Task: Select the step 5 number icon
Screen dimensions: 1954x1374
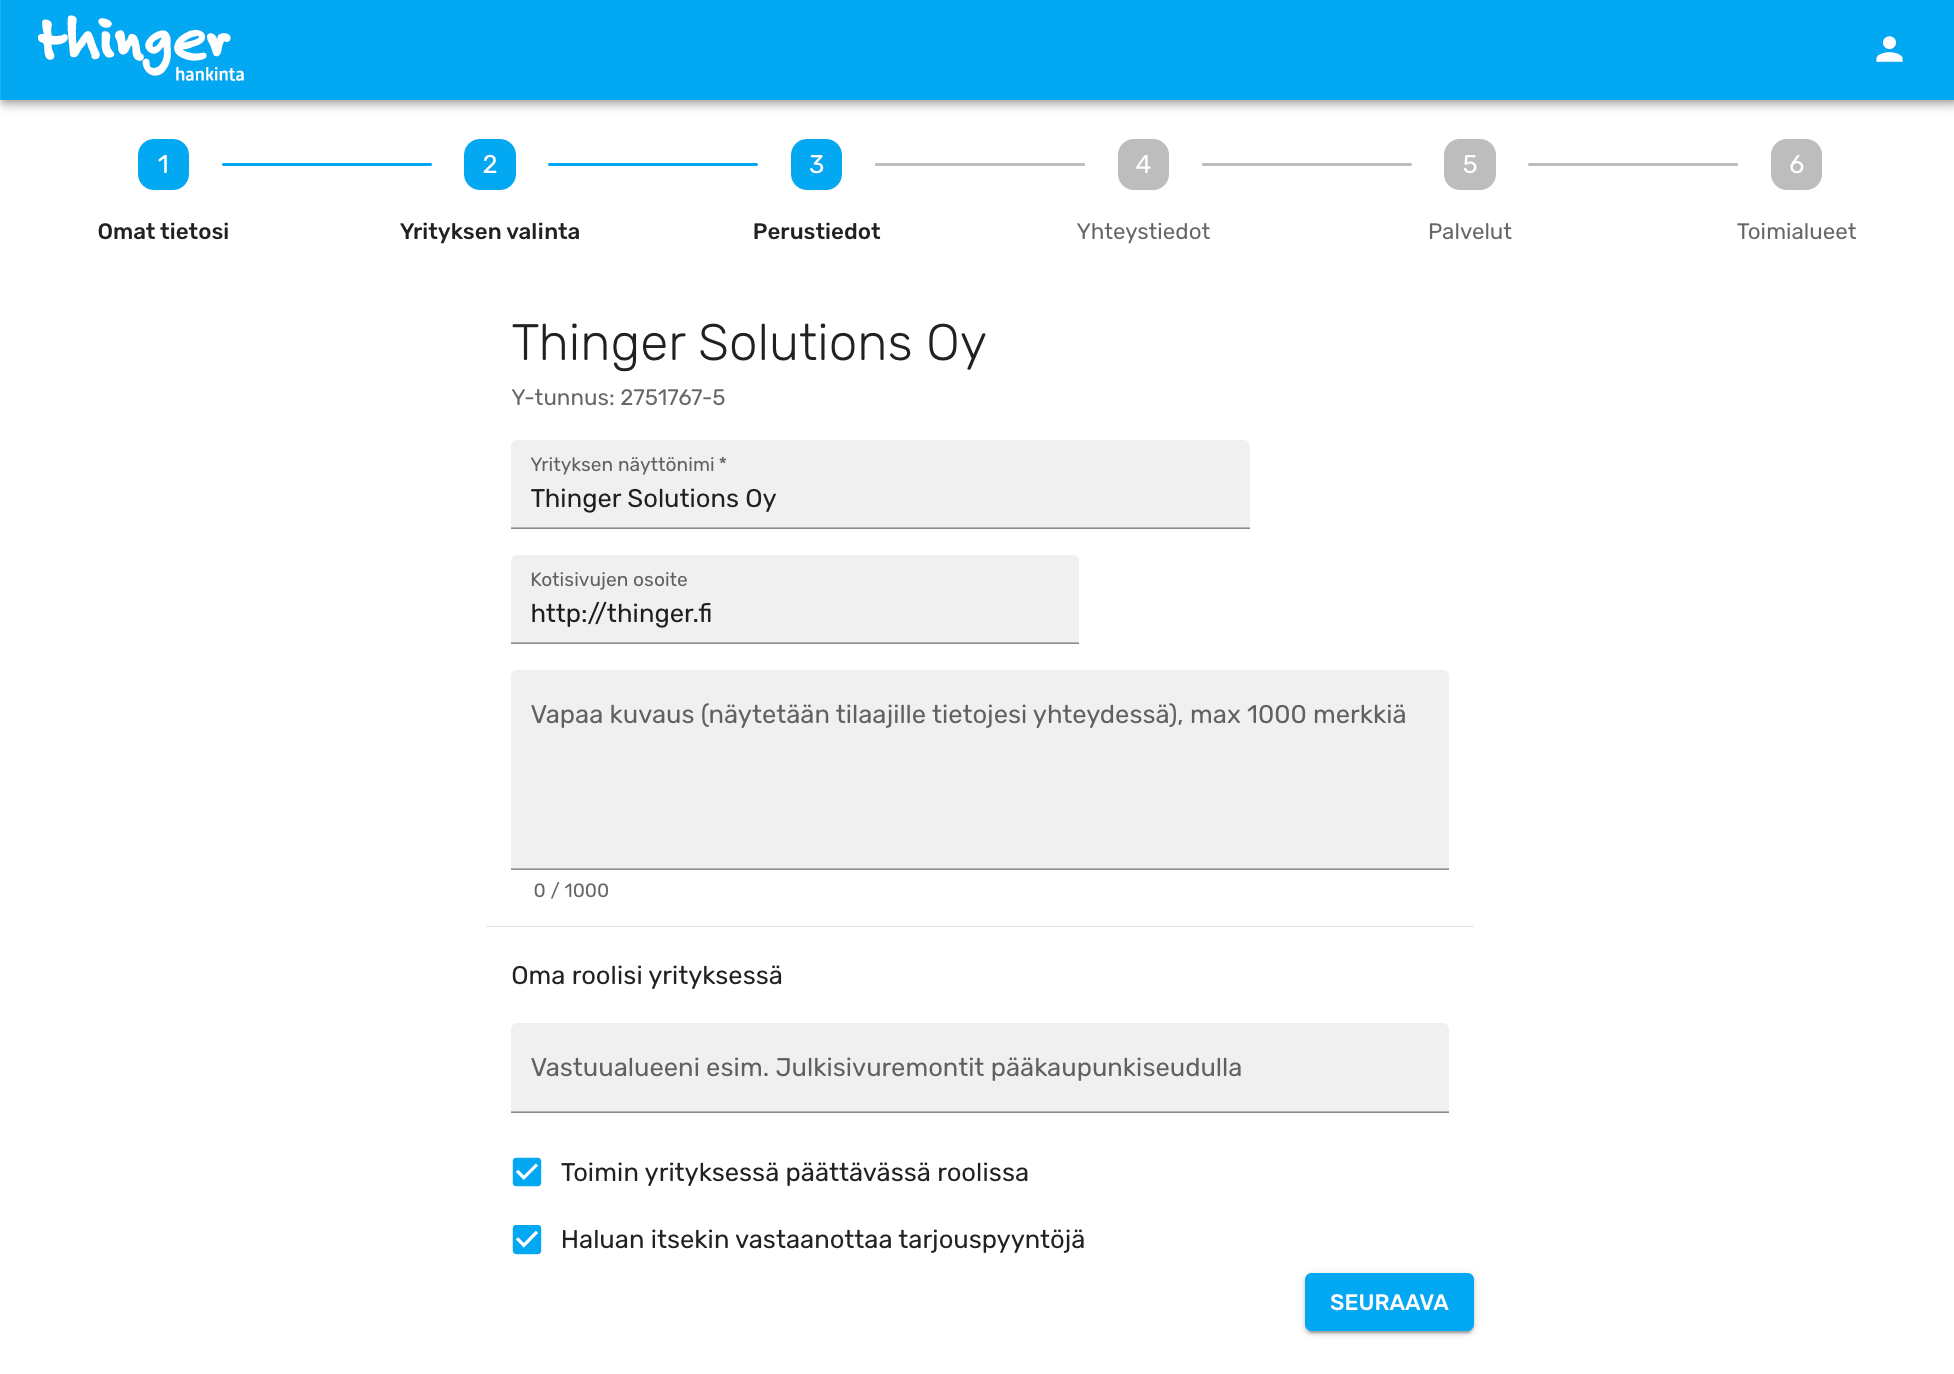Action: click(1469, 164)
